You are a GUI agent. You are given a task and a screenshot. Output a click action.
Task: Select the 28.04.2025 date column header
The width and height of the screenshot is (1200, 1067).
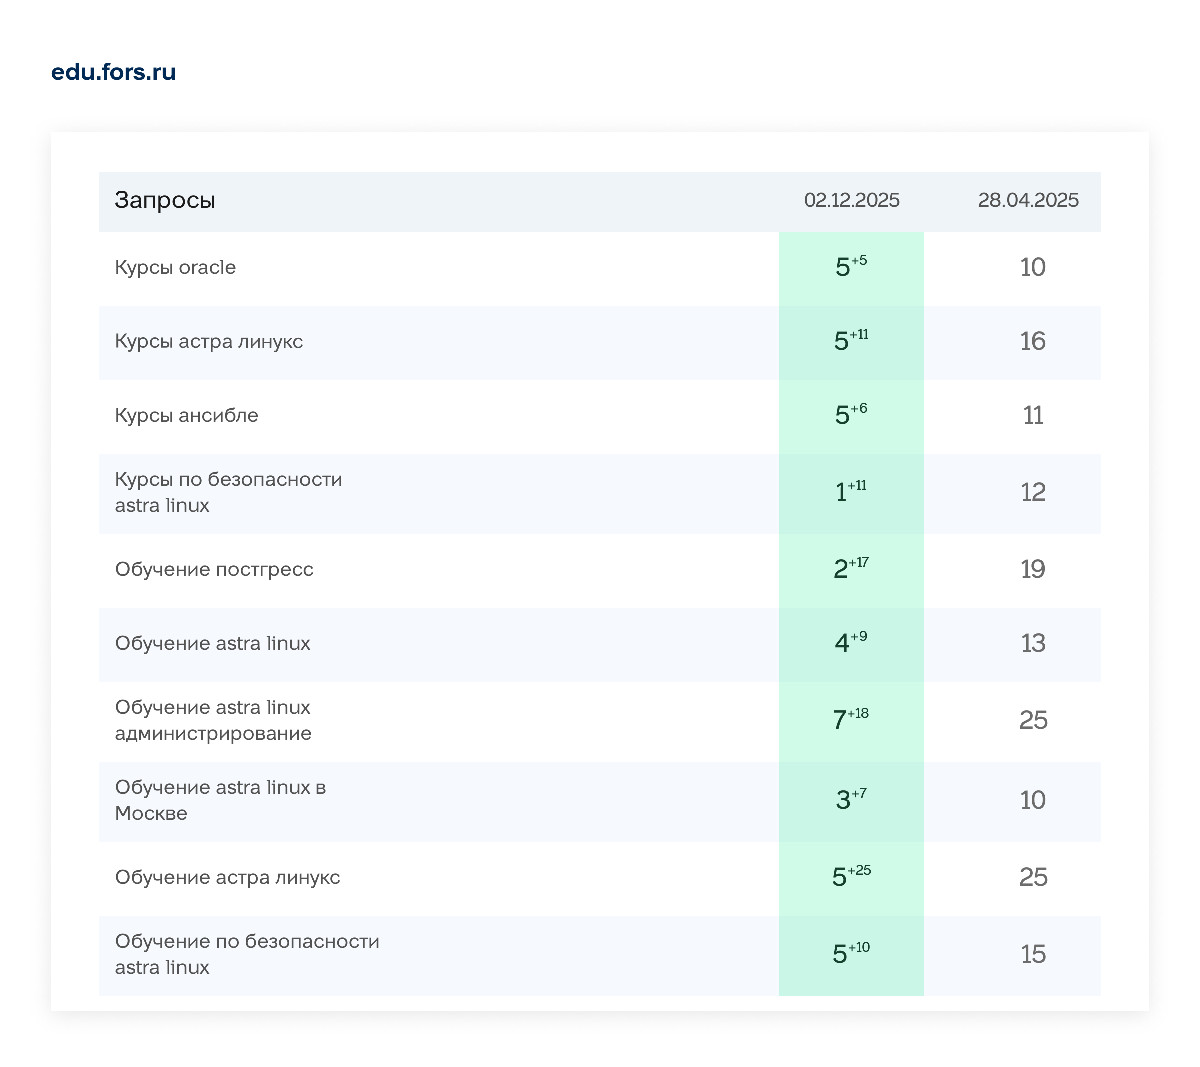(x=1028, y=200)
